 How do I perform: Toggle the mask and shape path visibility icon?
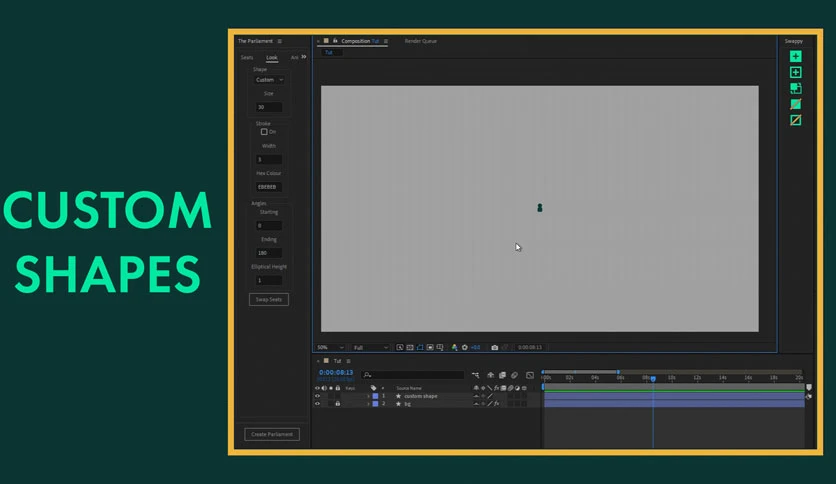[x=420, y=348]
